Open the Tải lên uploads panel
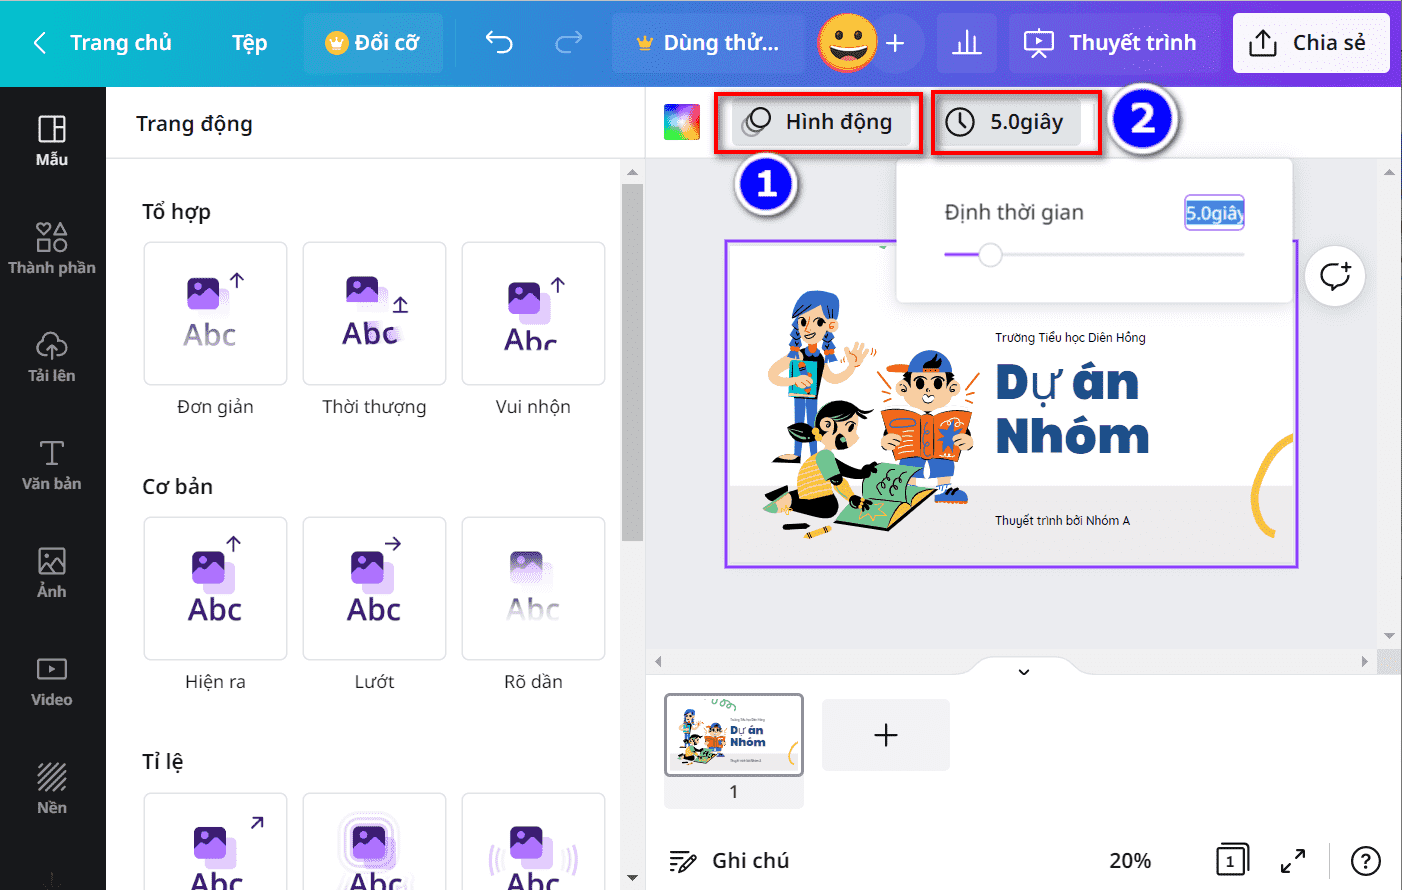The height and width of the screenshot is (890, 1402). [x=52, y=357]
